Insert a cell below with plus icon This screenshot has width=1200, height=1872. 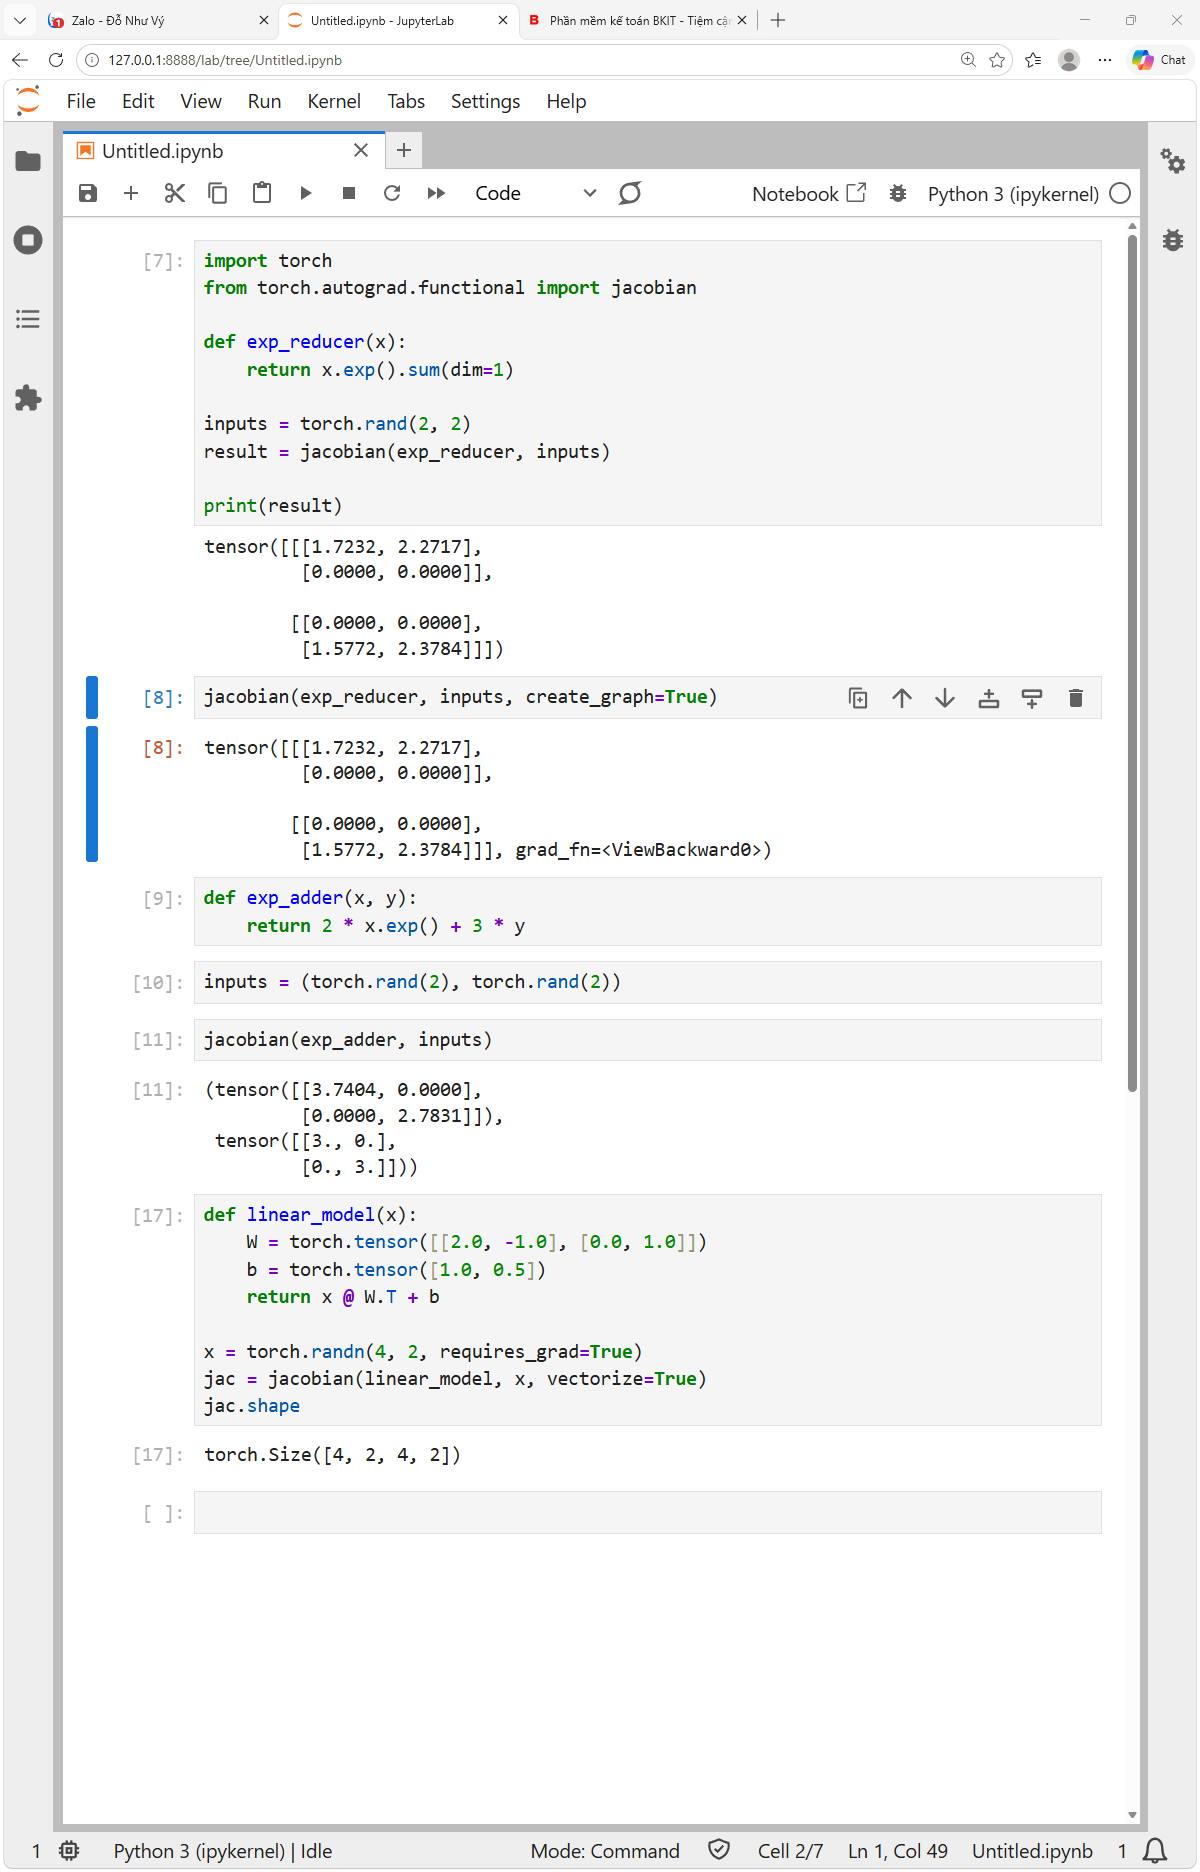(131, 193)
